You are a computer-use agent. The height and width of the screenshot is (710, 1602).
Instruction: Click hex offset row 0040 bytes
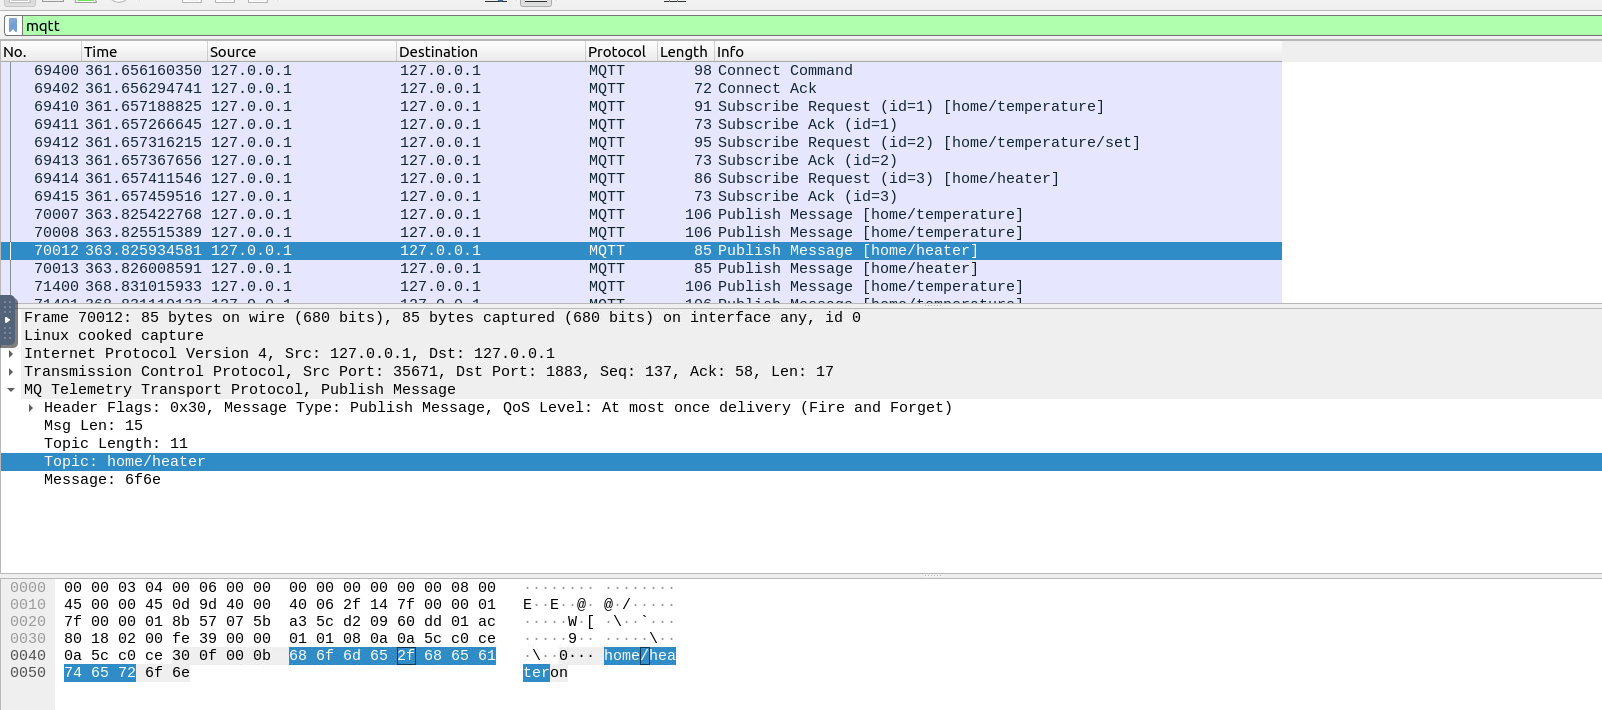click(x=279, y=656)
